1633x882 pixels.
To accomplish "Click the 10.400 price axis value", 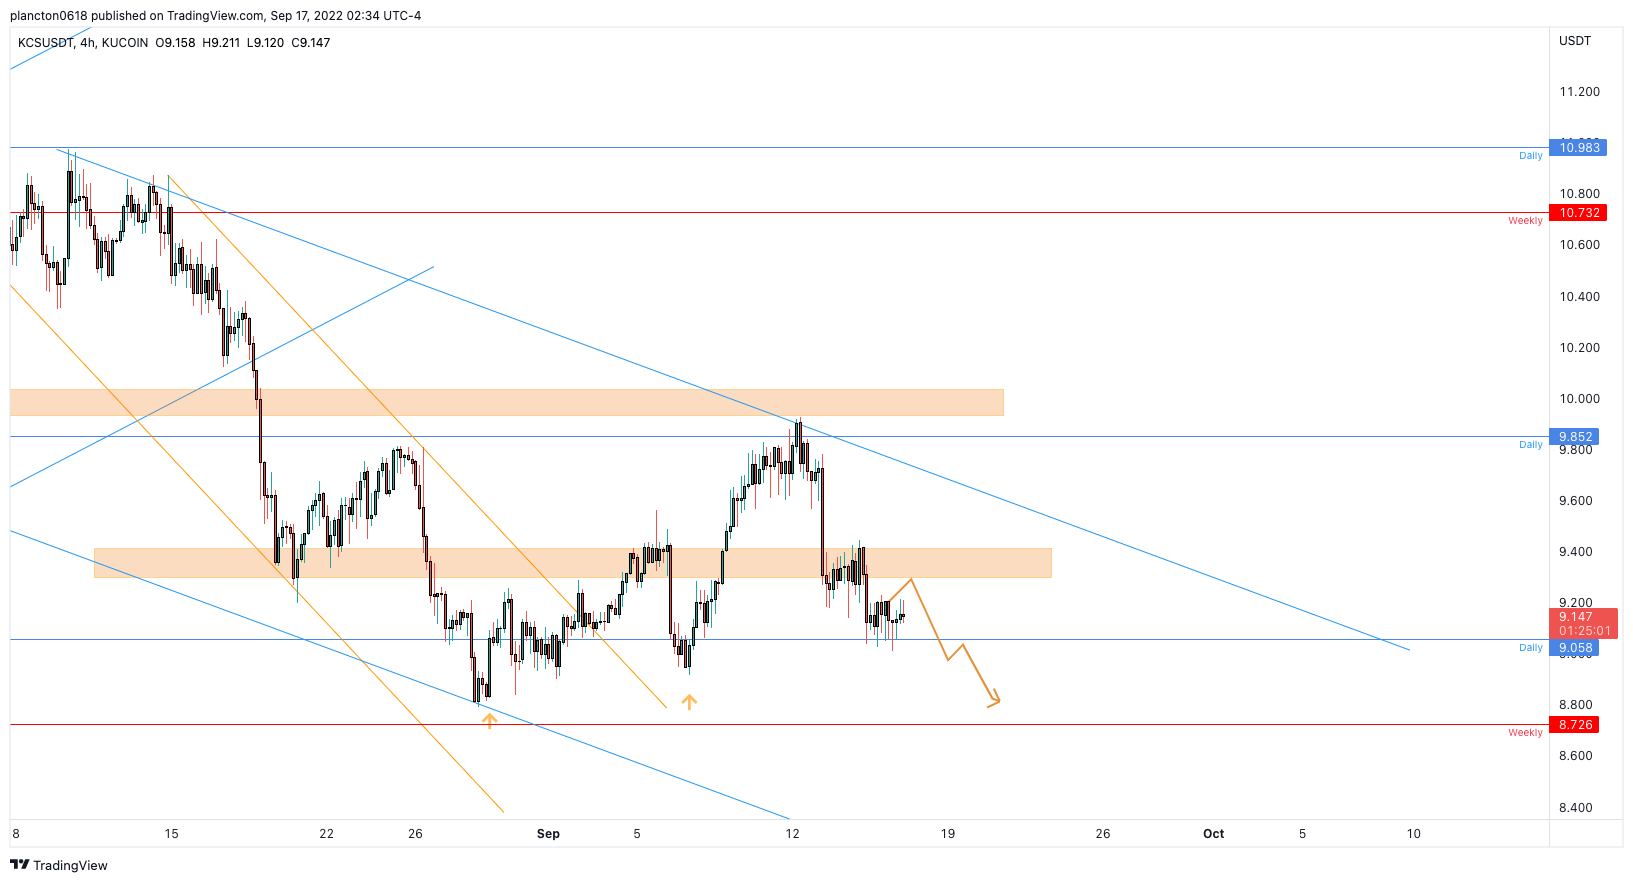I will coord(1580,297).
